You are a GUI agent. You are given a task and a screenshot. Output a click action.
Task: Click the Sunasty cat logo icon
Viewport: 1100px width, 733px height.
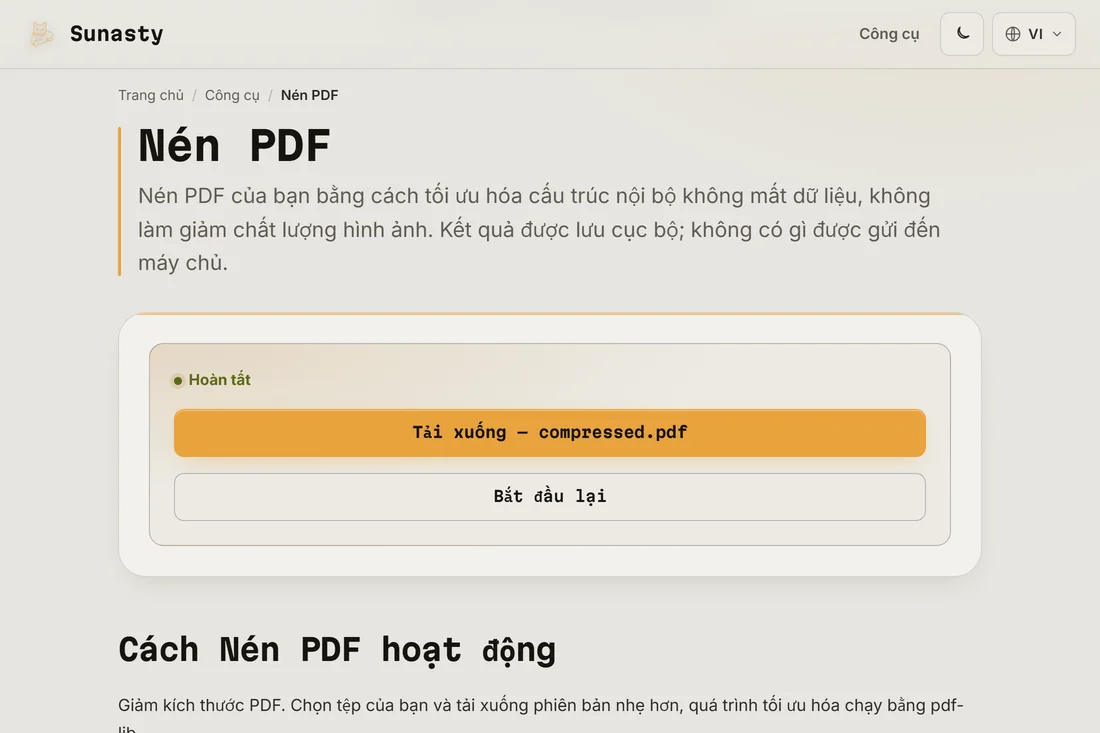click(41, 34)
